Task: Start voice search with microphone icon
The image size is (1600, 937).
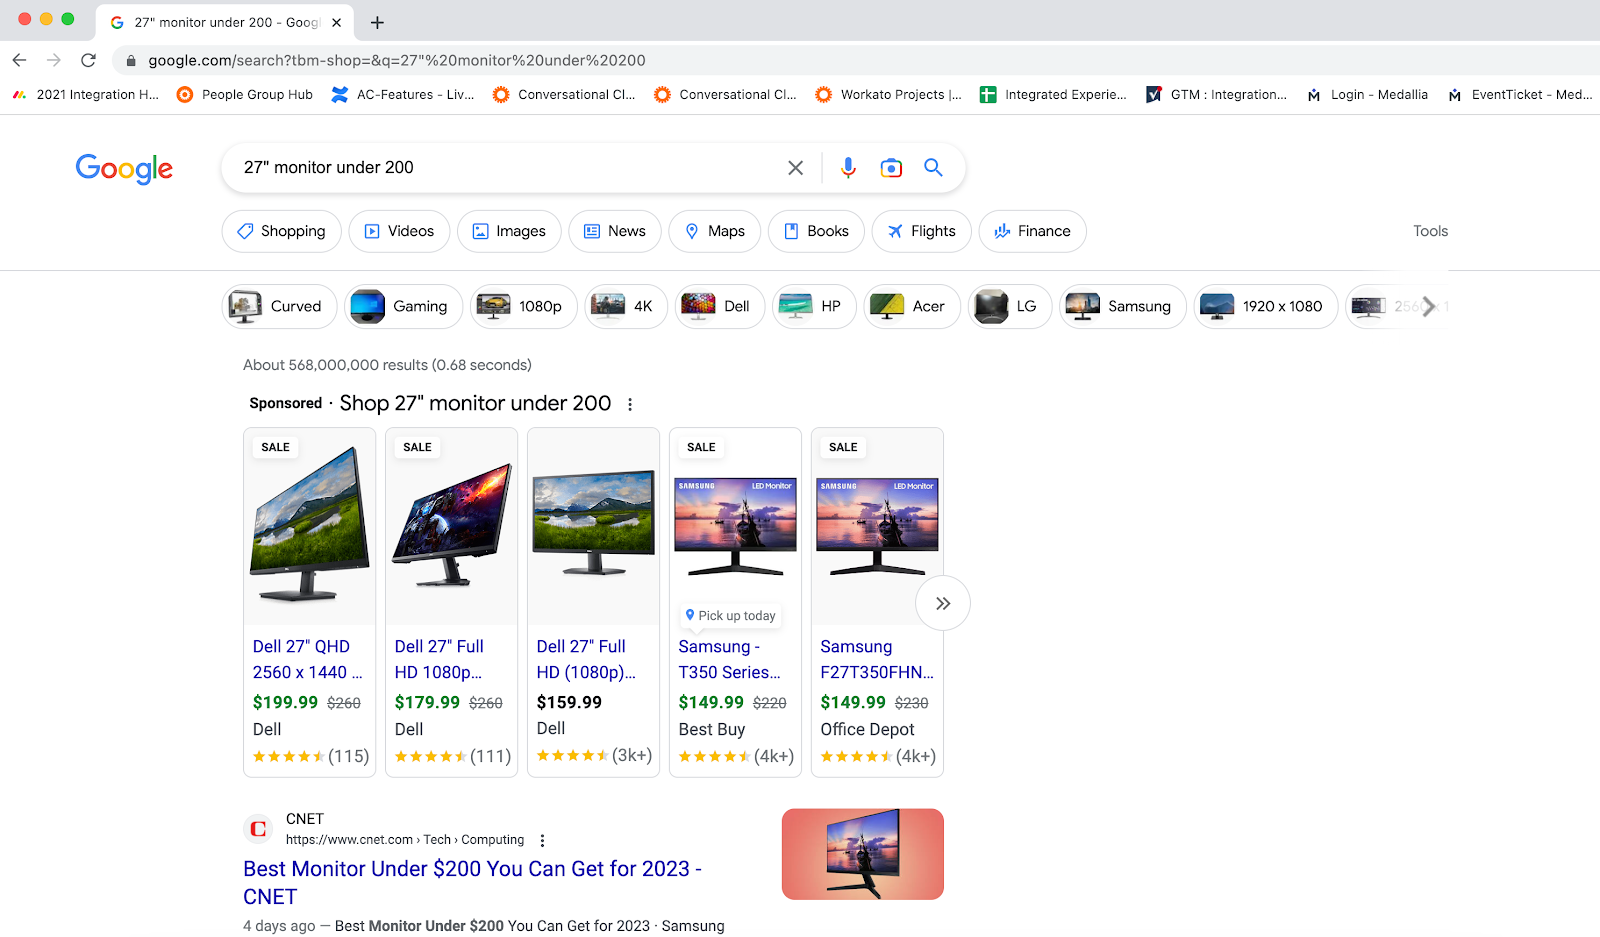Action: [x=848, y=168]
